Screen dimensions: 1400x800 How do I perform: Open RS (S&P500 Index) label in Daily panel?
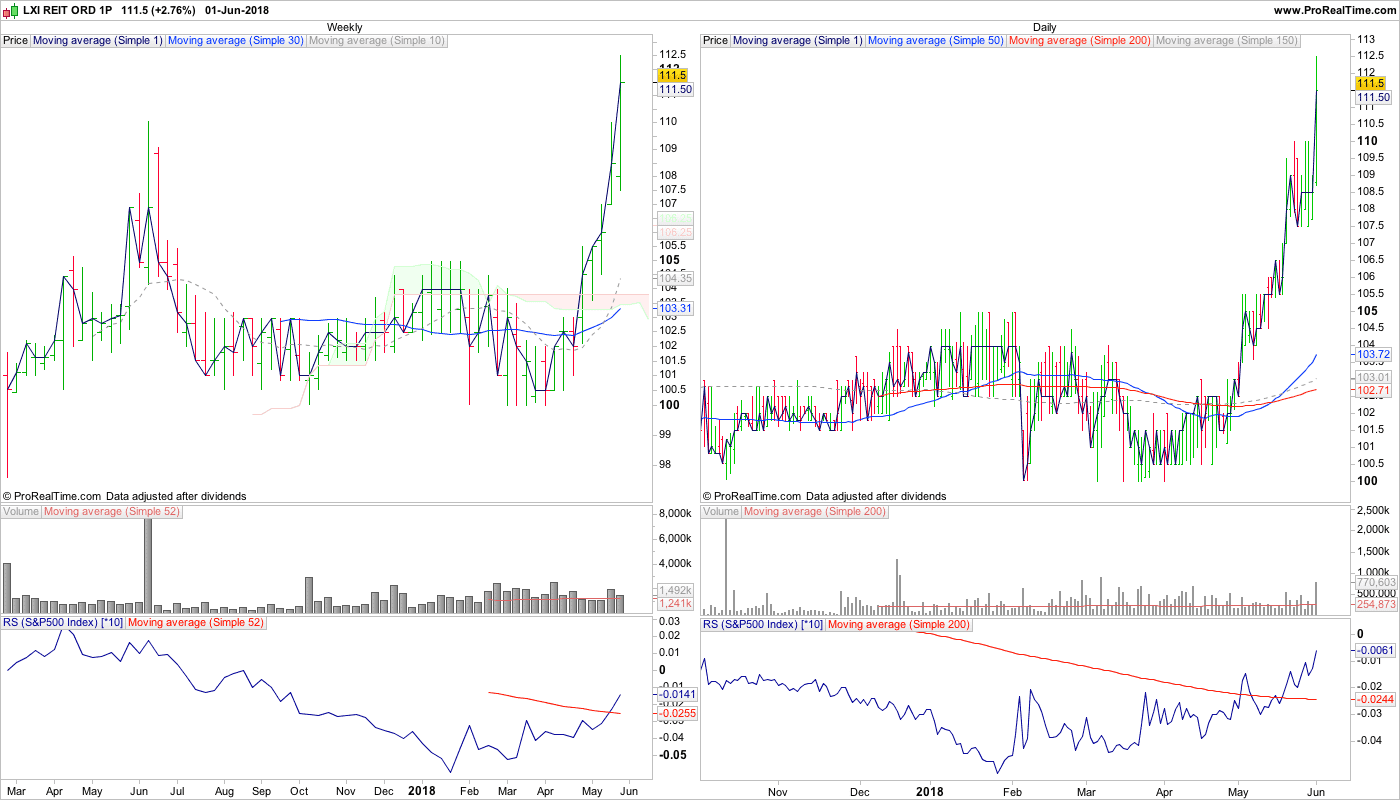(x=764, y=623)
